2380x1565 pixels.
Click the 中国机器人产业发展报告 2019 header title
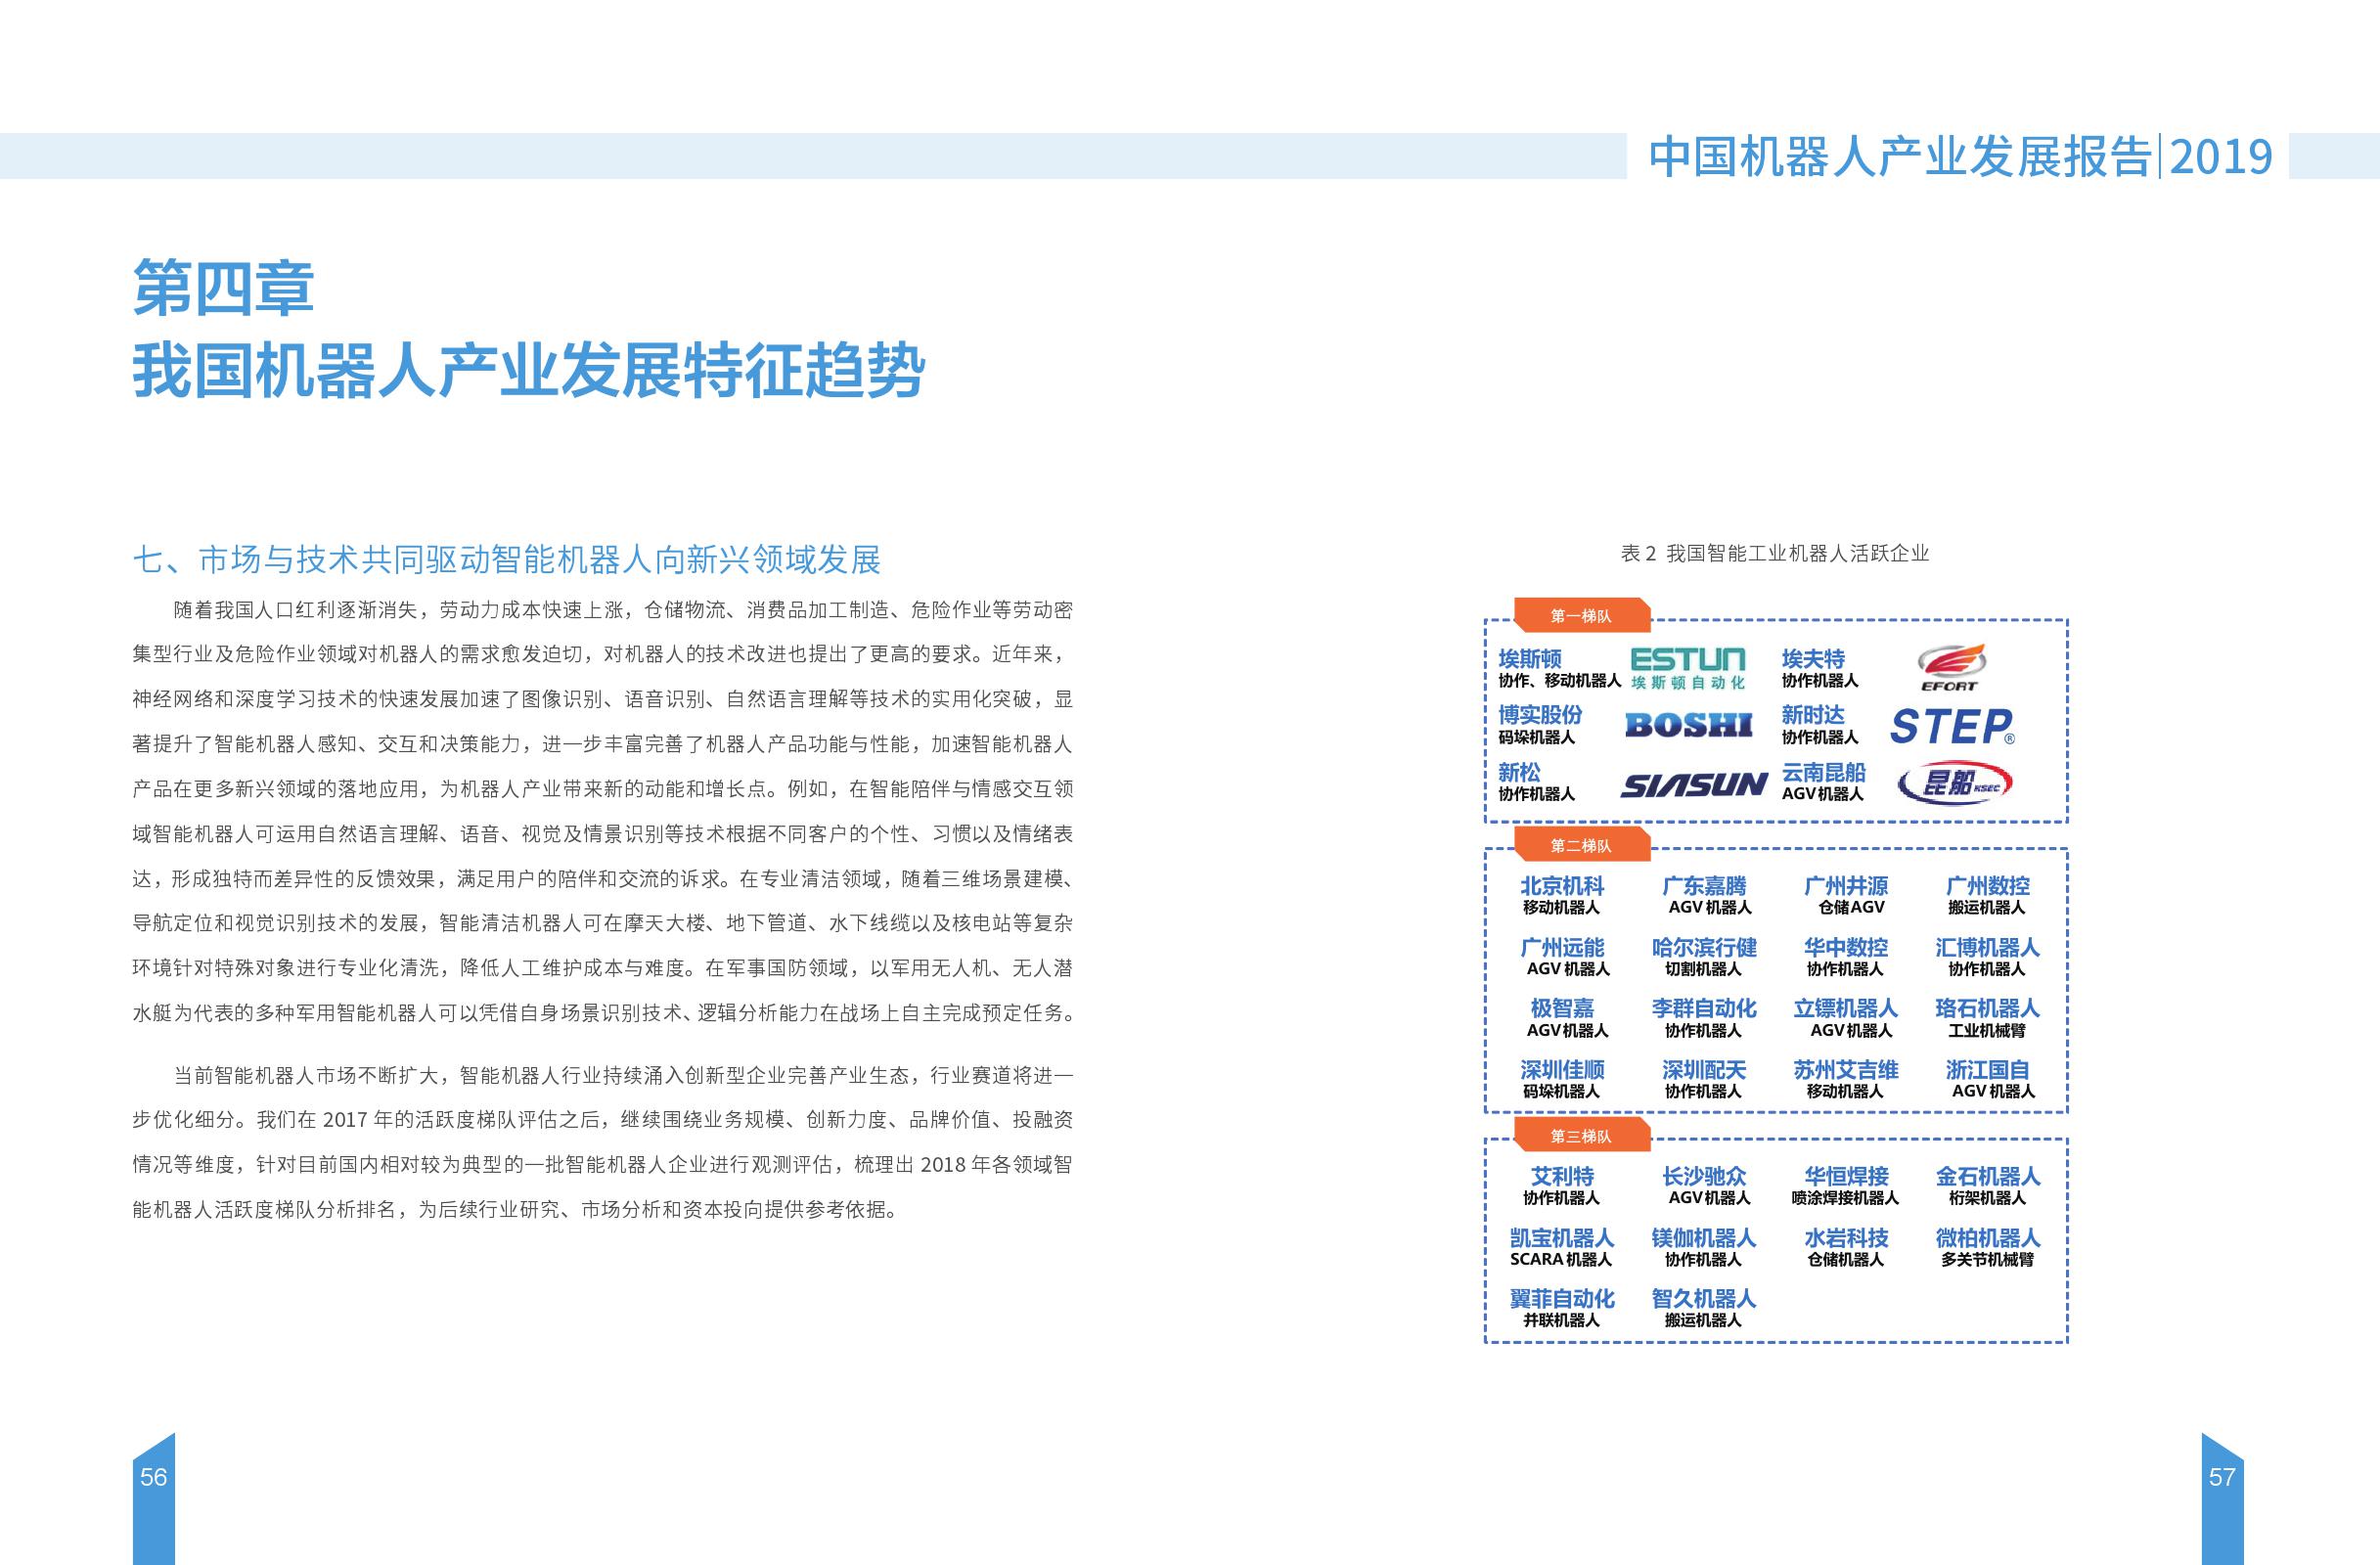[1960, 157]
